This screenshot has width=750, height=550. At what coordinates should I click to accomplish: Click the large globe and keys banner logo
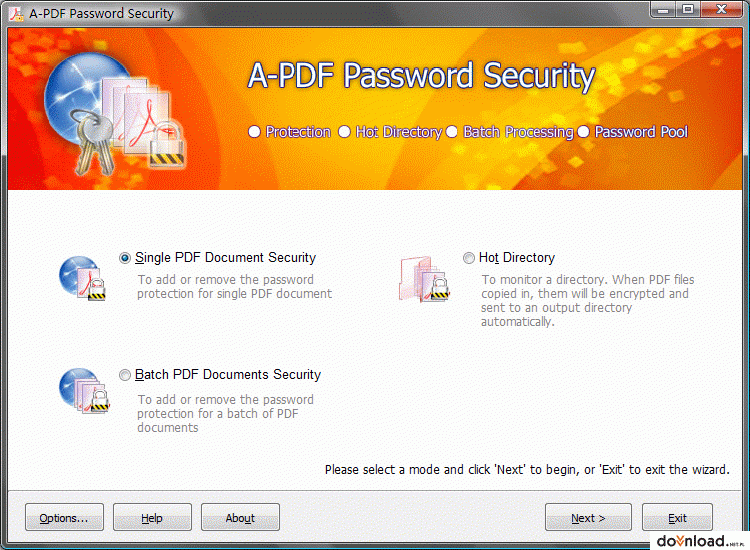pyautogui.click(x=115, y=113)
